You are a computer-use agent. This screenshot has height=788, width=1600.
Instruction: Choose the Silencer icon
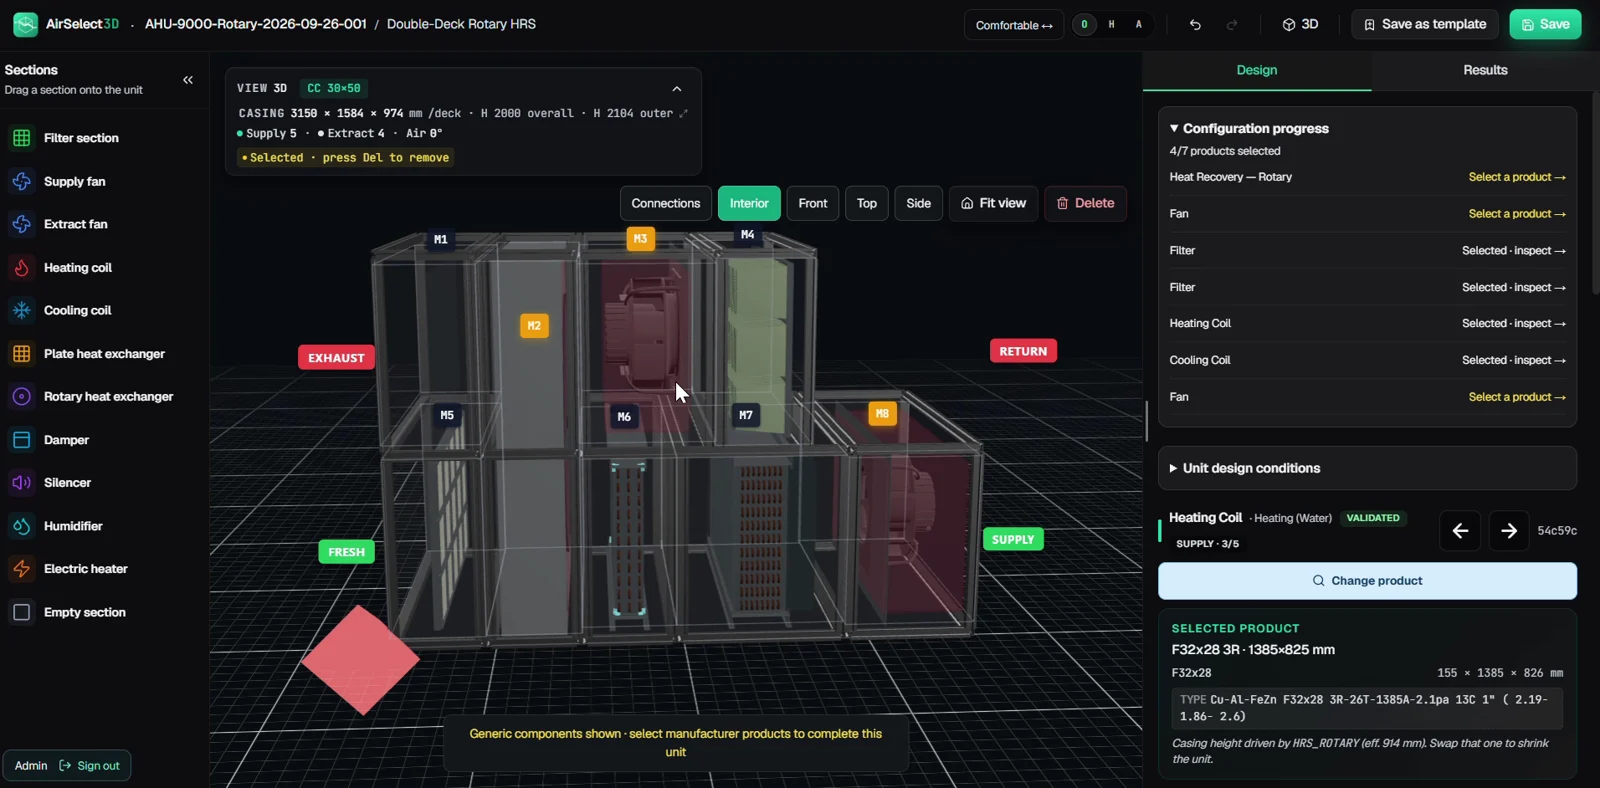point(22,483)
